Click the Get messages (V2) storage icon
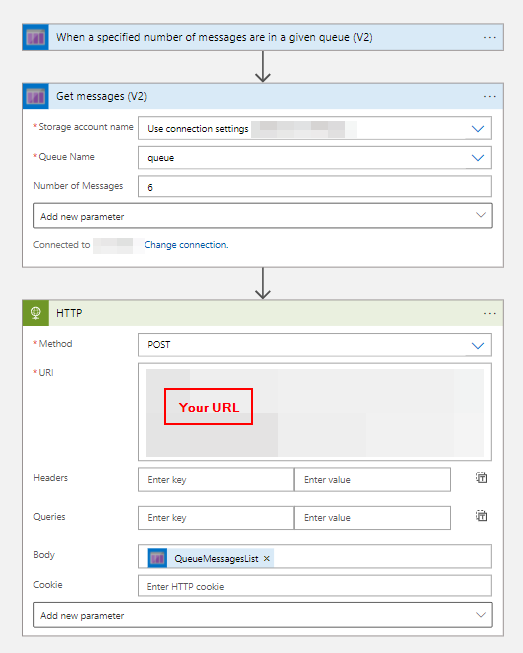This screenshot has height=653, width=523. pyautogui.click(x=36, y=97)
